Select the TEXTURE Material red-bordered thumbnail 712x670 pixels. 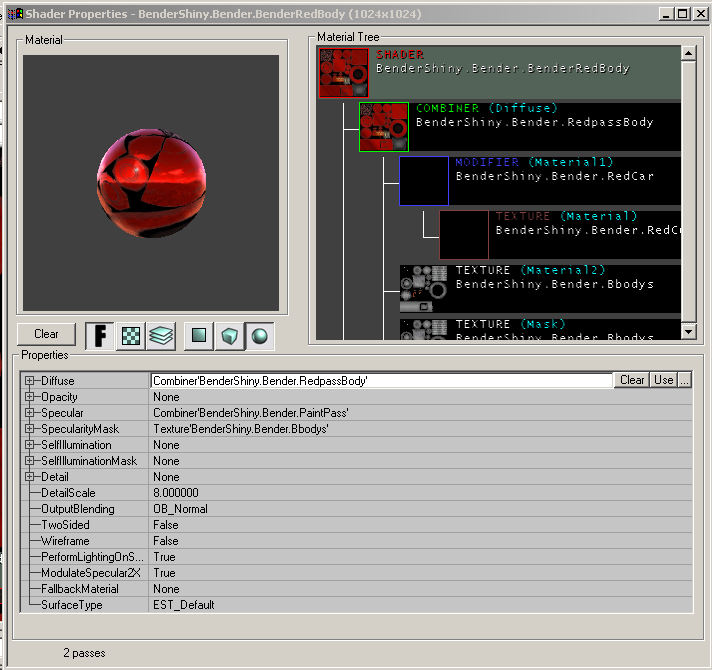pos(464,235)
